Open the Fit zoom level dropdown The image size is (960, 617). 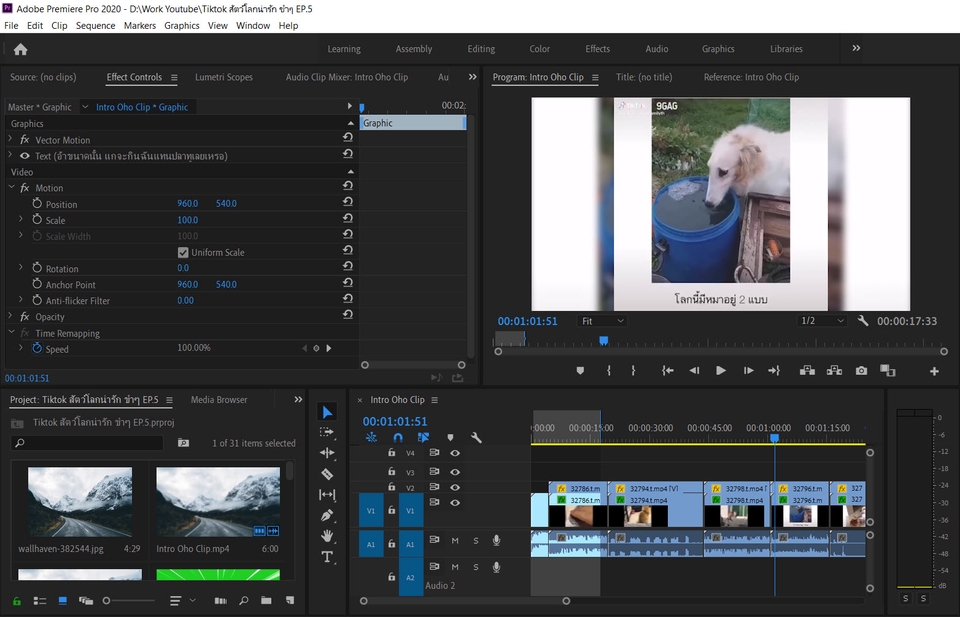tap(602, 321)
